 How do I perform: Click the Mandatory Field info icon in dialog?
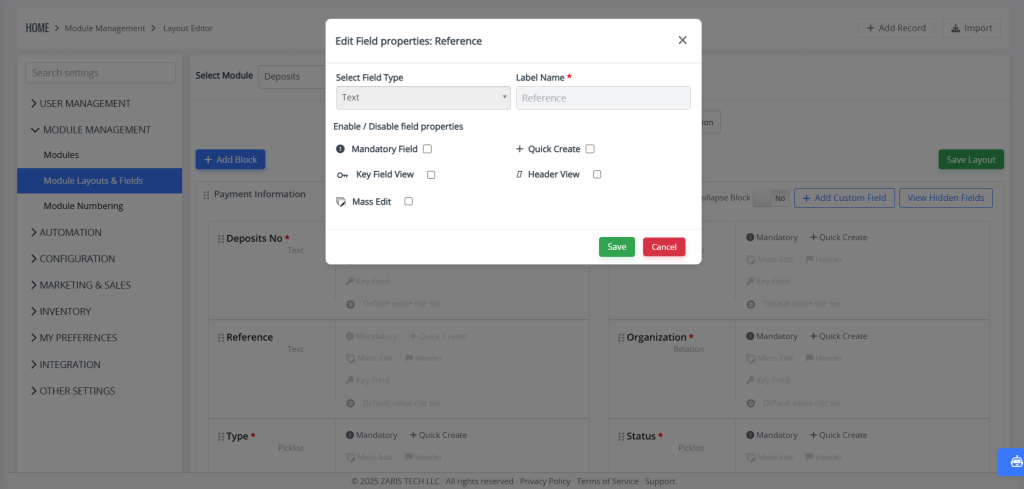tap(340, 149)
